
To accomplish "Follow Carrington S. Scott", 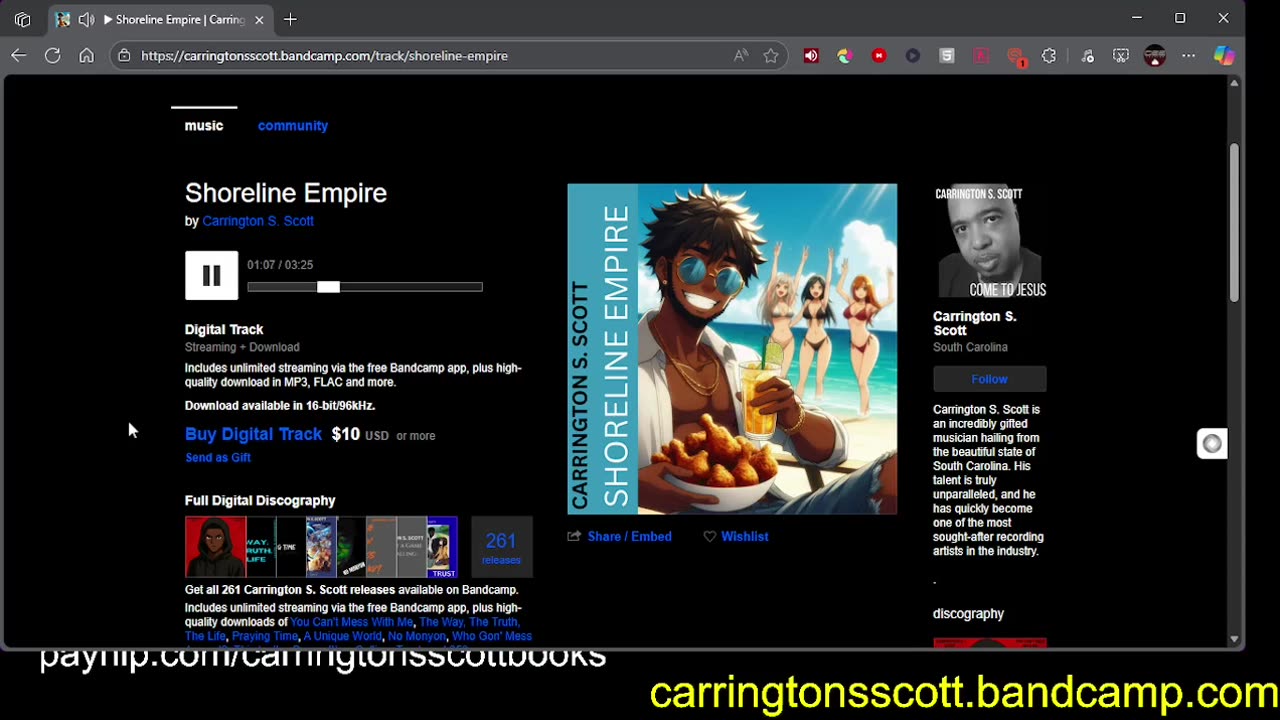I will pos(990,379).
